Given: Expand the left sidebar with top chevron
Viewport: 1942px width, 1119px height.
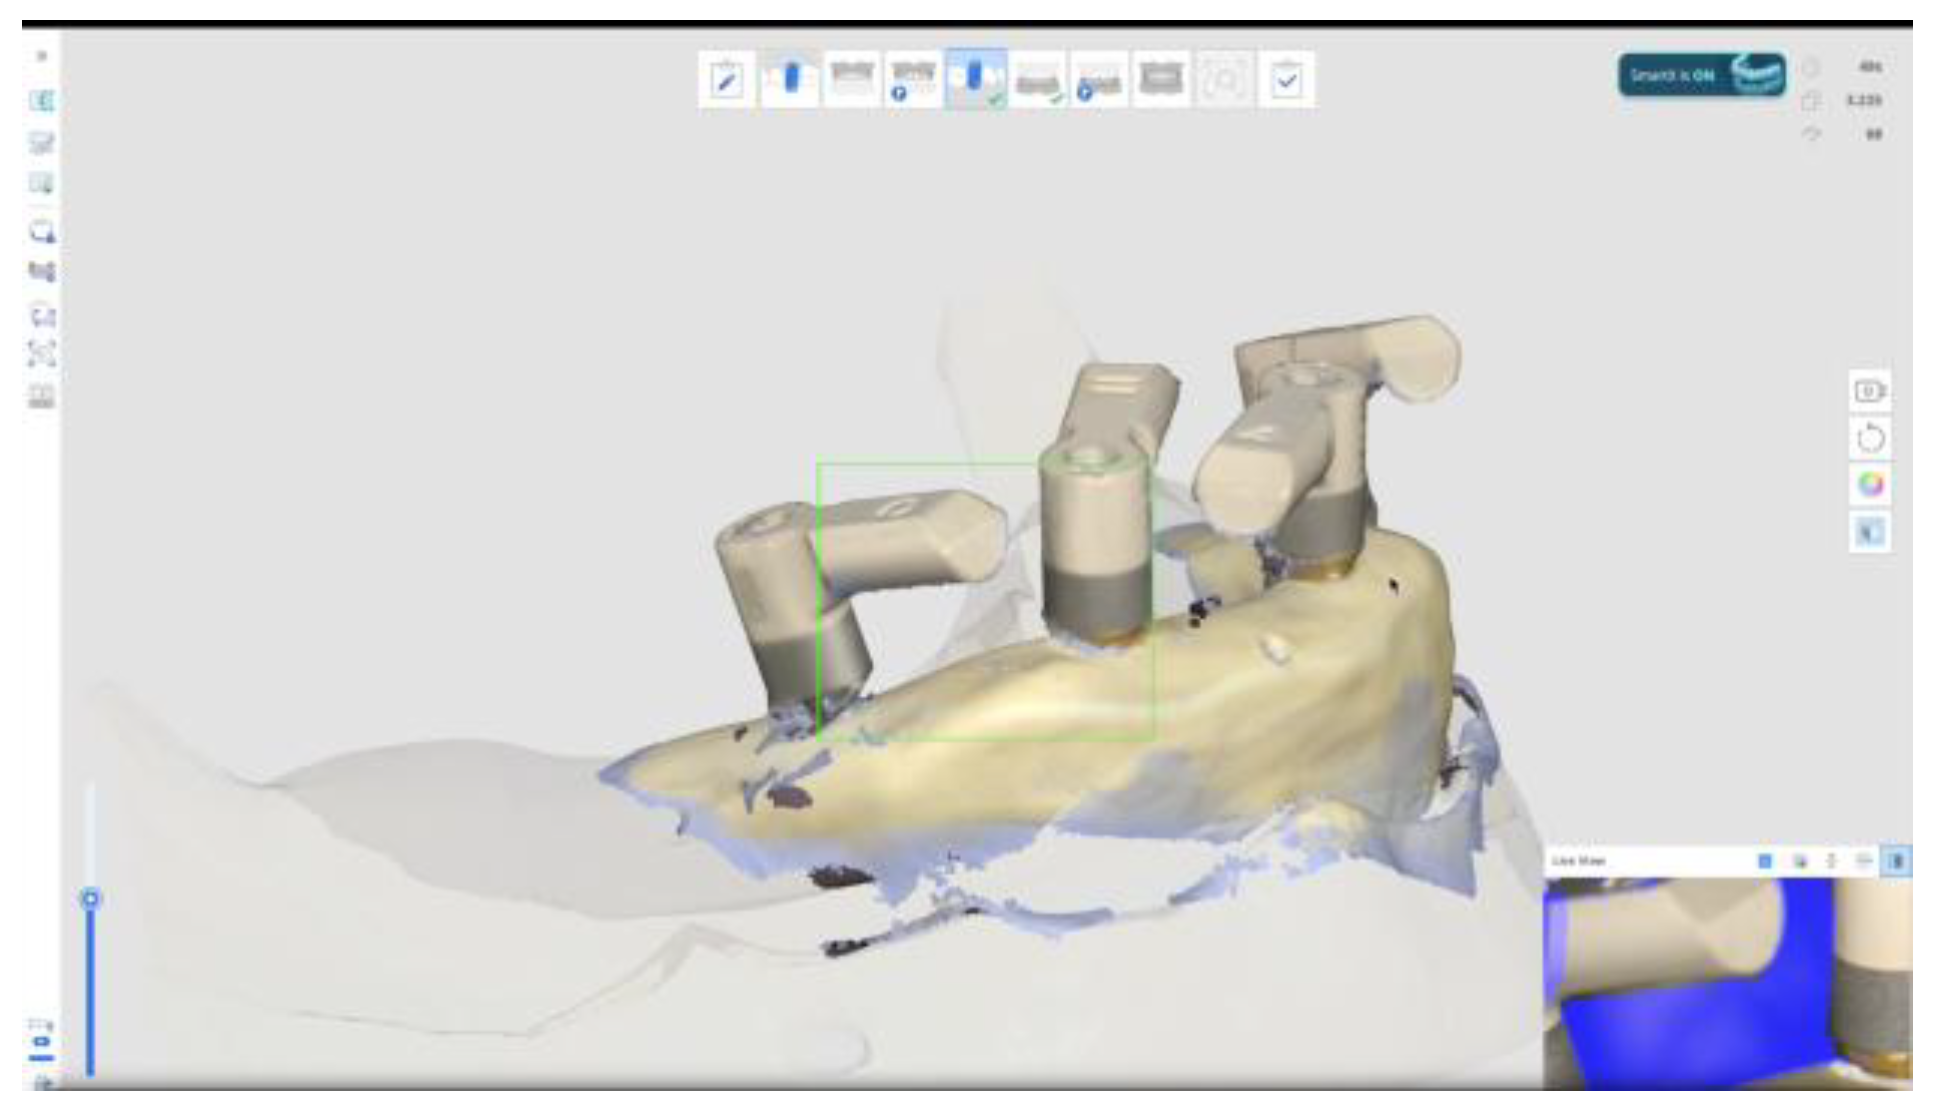Looking at the screenshot, I should pos(42,56).
